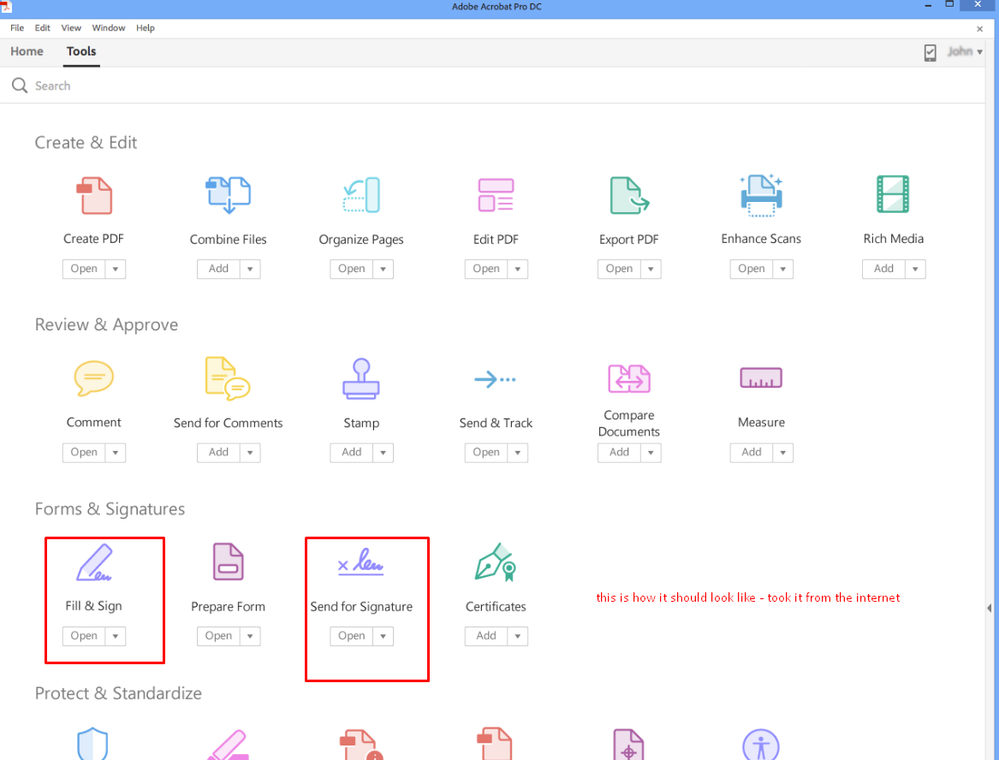Screen dimensions: 999x760
Task: Select the Combine Files icon
Action: (x=228, y=195)
